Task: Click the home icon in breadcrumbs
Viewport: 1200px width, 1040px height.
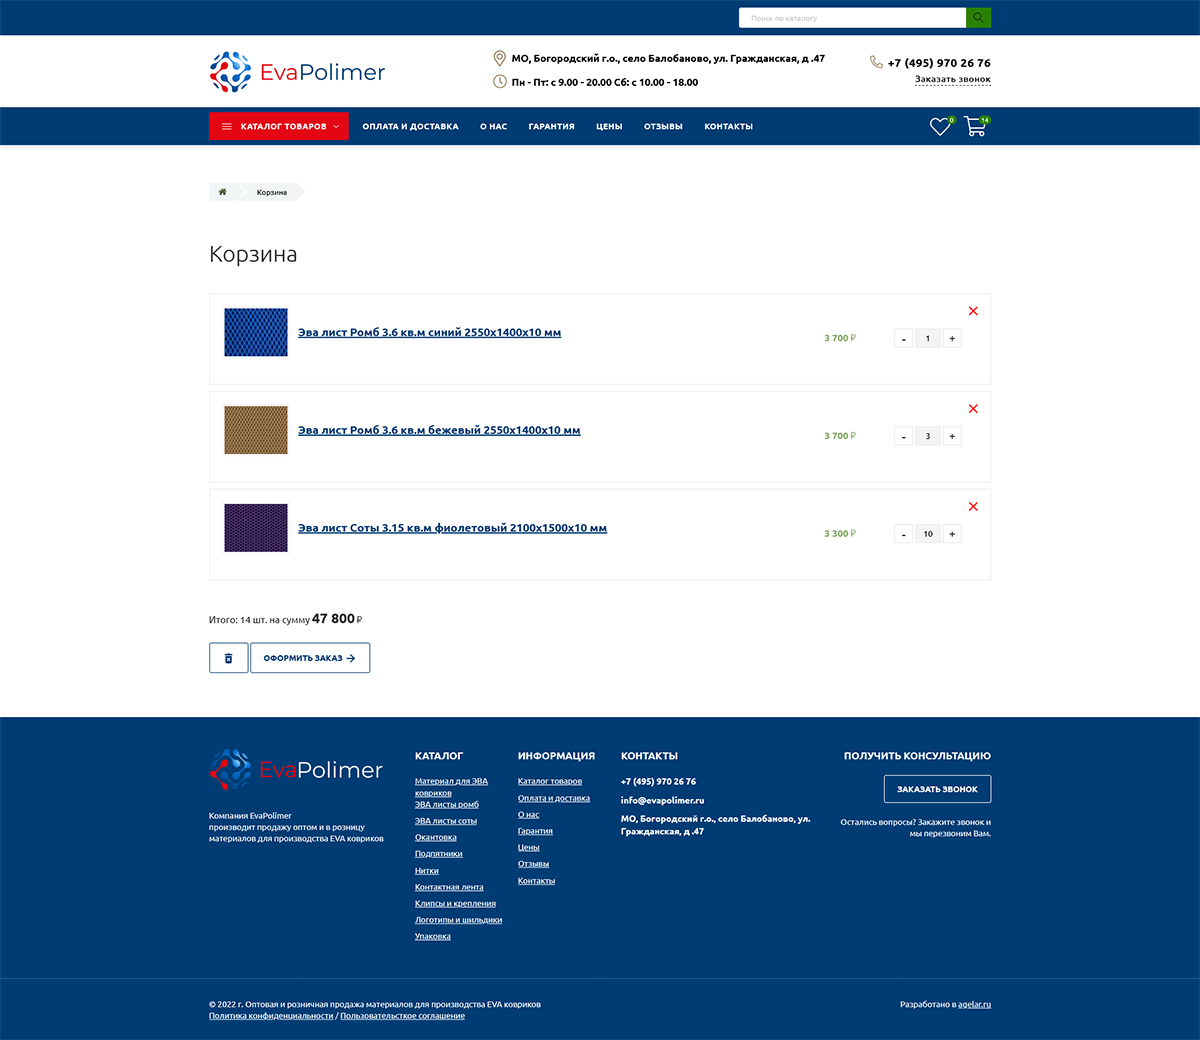Action: coord(223,192)
